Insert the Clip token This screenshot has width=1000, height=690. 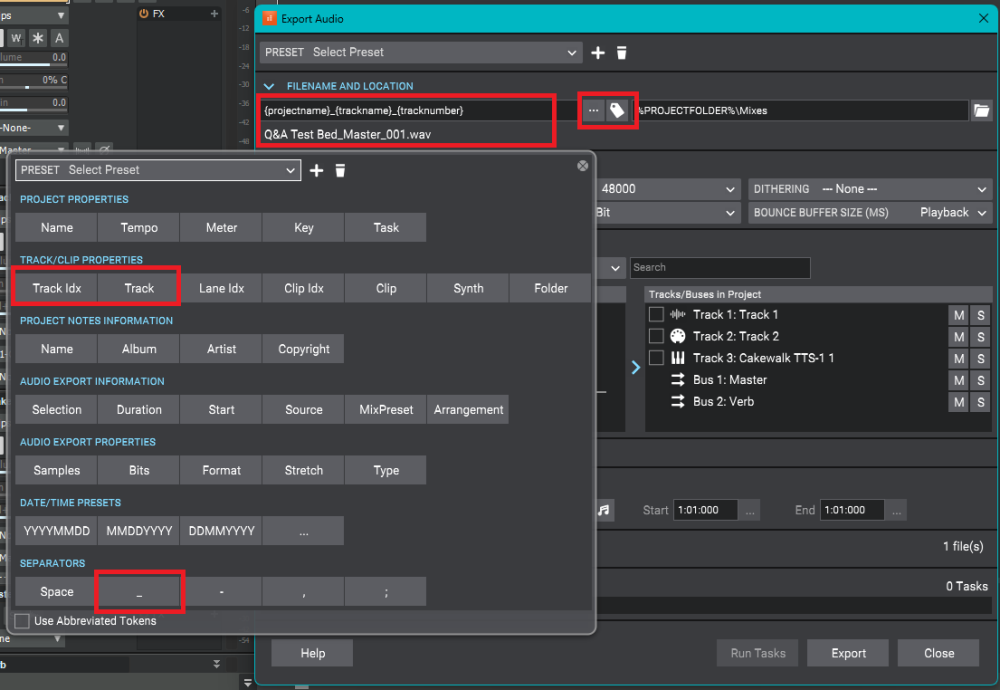[386, 288]
